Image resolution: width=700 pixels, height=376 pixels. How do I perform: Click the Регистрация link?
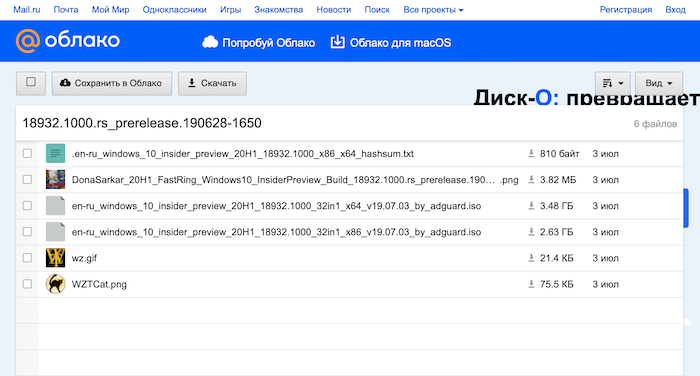tap(625, 9)
